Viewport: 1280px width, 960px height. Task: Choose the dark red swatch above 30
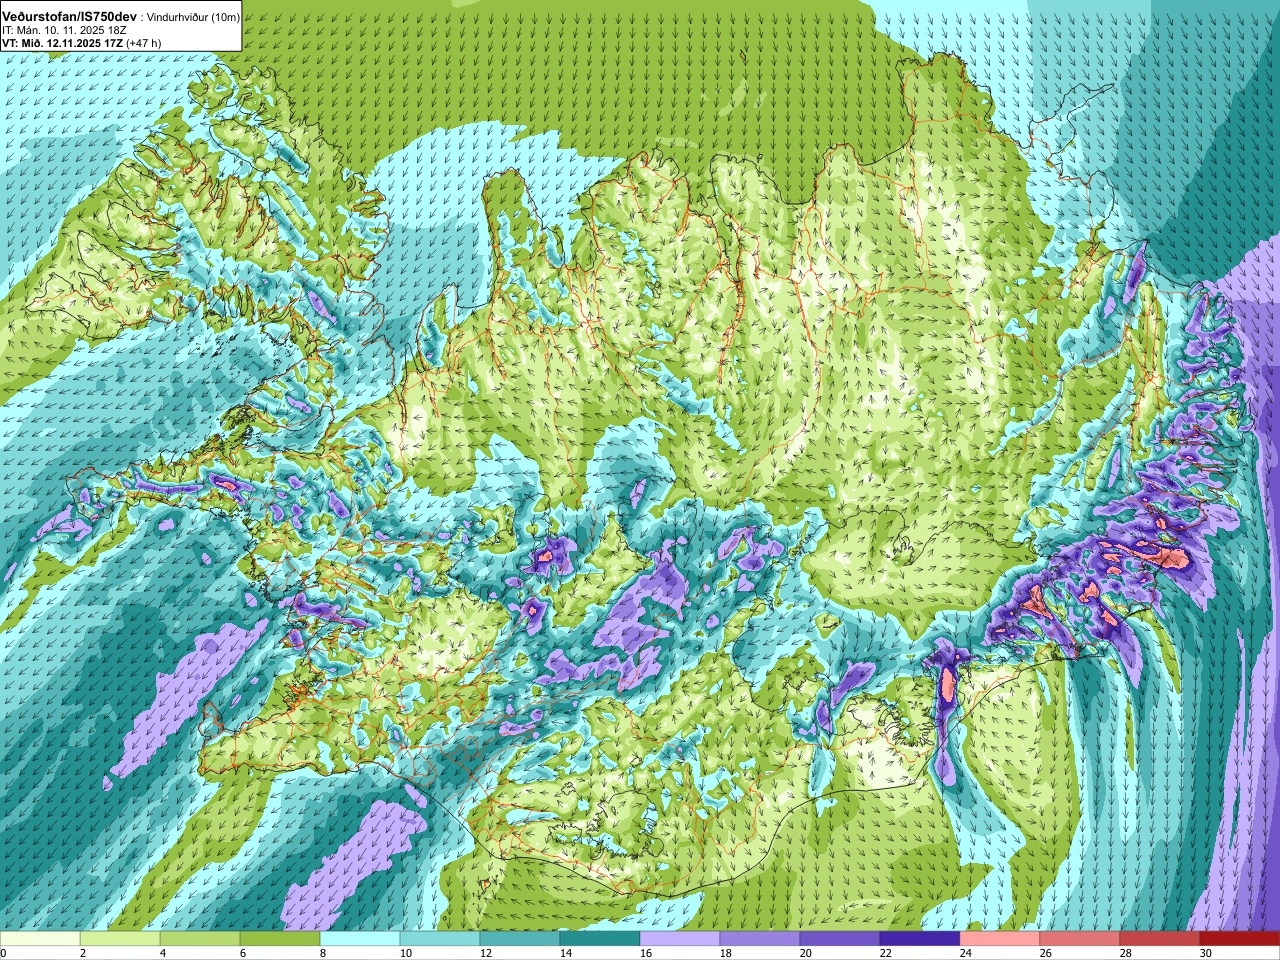pos(1240,939)
